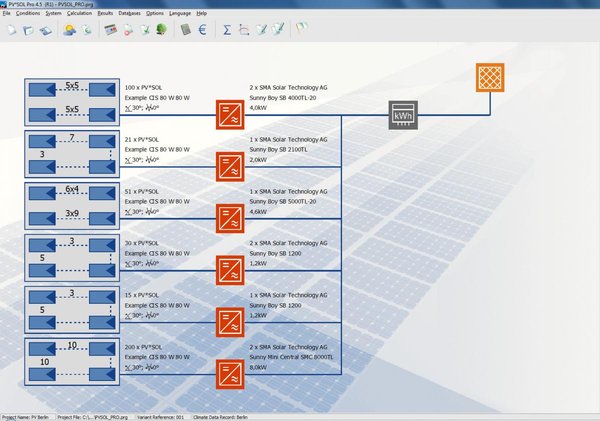Click the '51 x PV*SOL' label
This screenshot has height=421, width=600.
click(142, 191)
